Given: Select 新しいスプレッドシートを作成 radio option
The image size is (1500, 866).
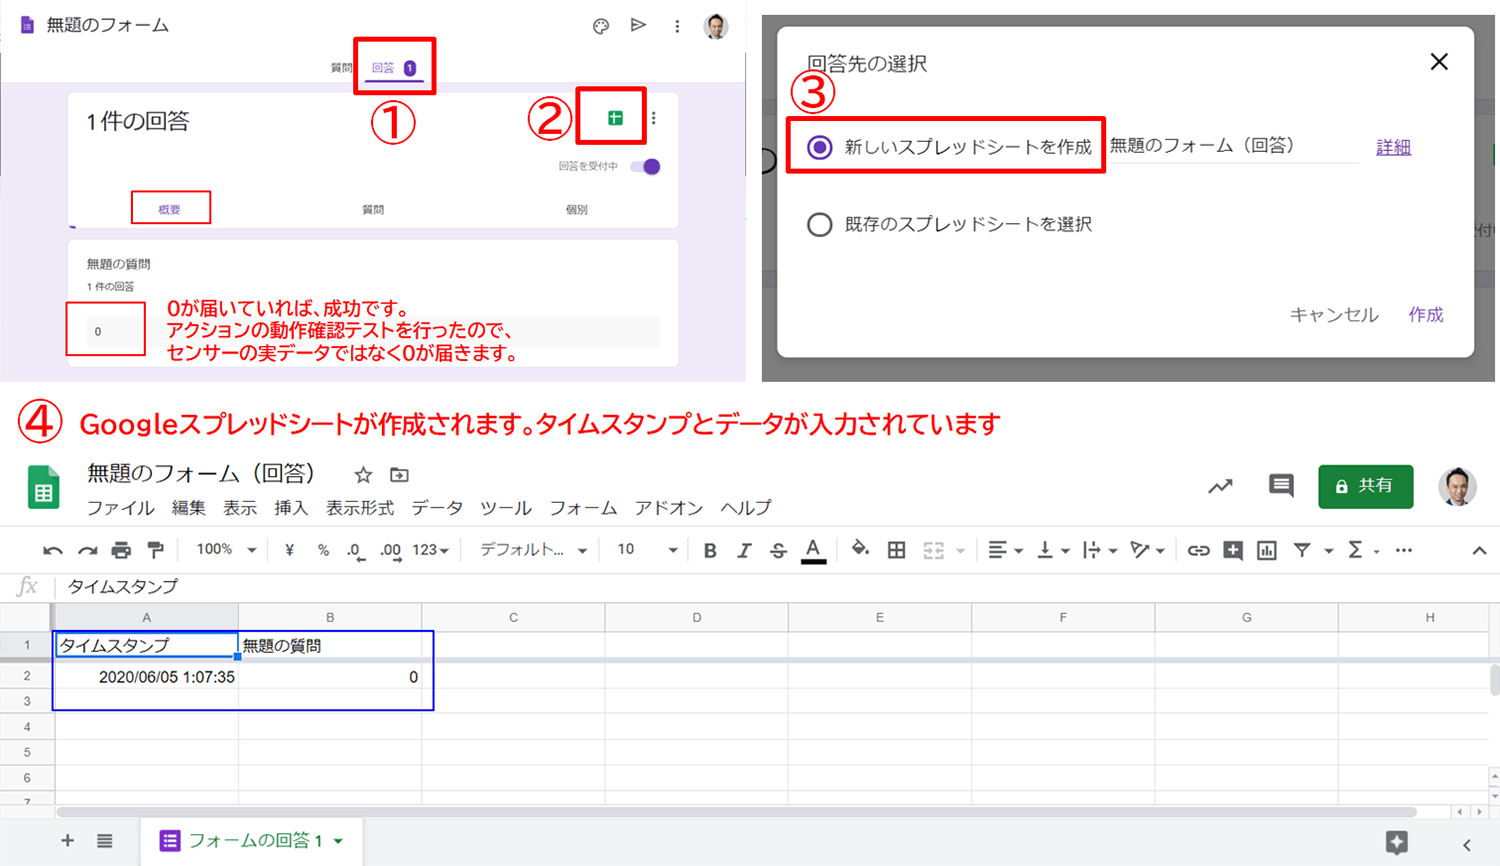Looking at the screenshot, I should pos(819,147).
